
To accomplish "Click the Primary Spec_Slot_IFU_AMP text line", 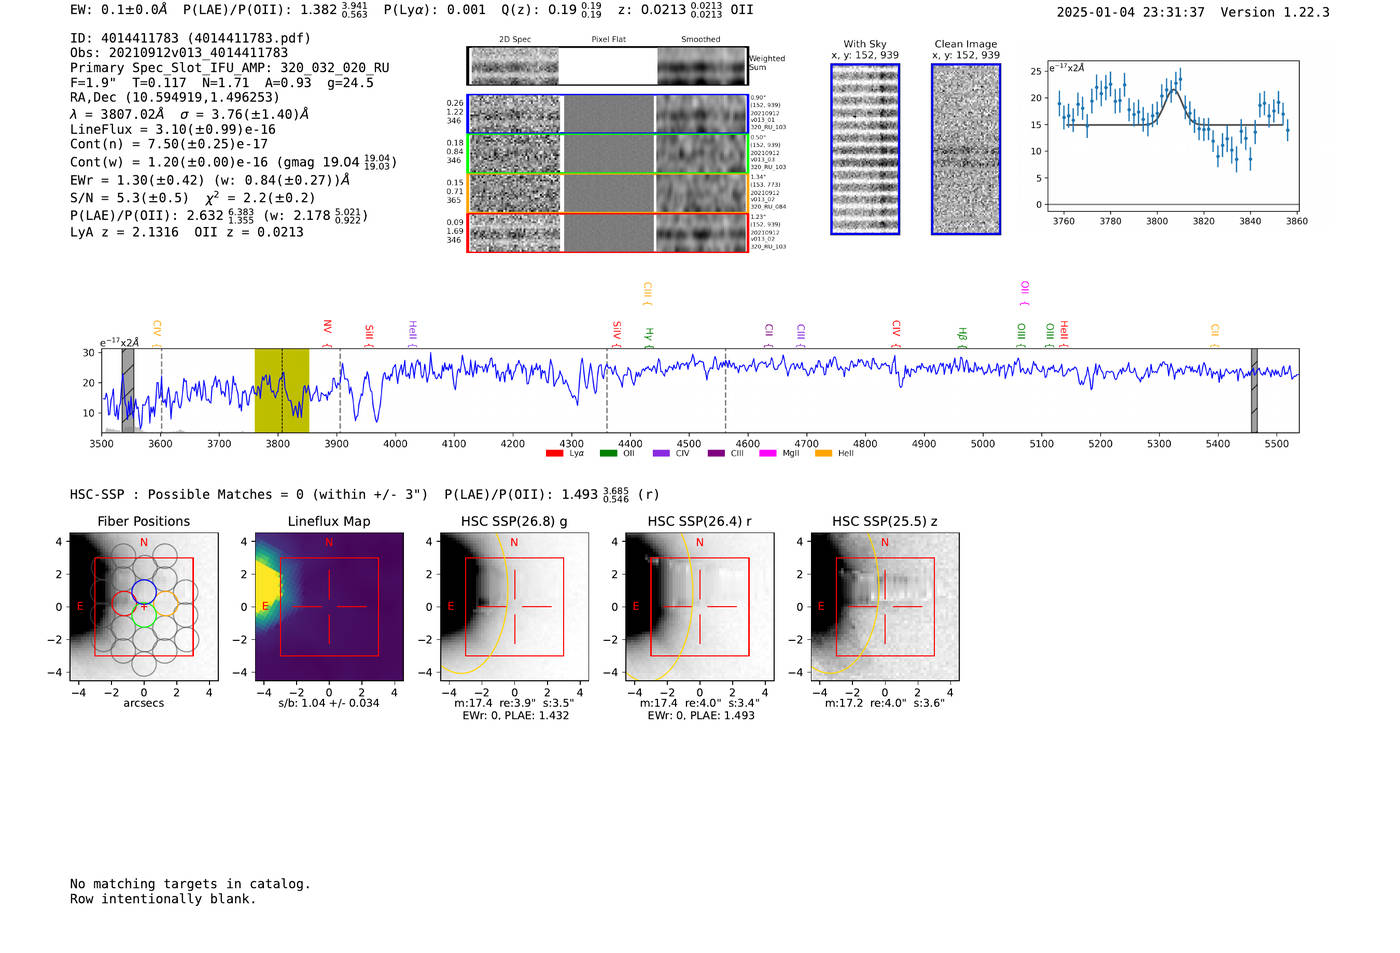I will pyautogui.click(x=230, y=68).
